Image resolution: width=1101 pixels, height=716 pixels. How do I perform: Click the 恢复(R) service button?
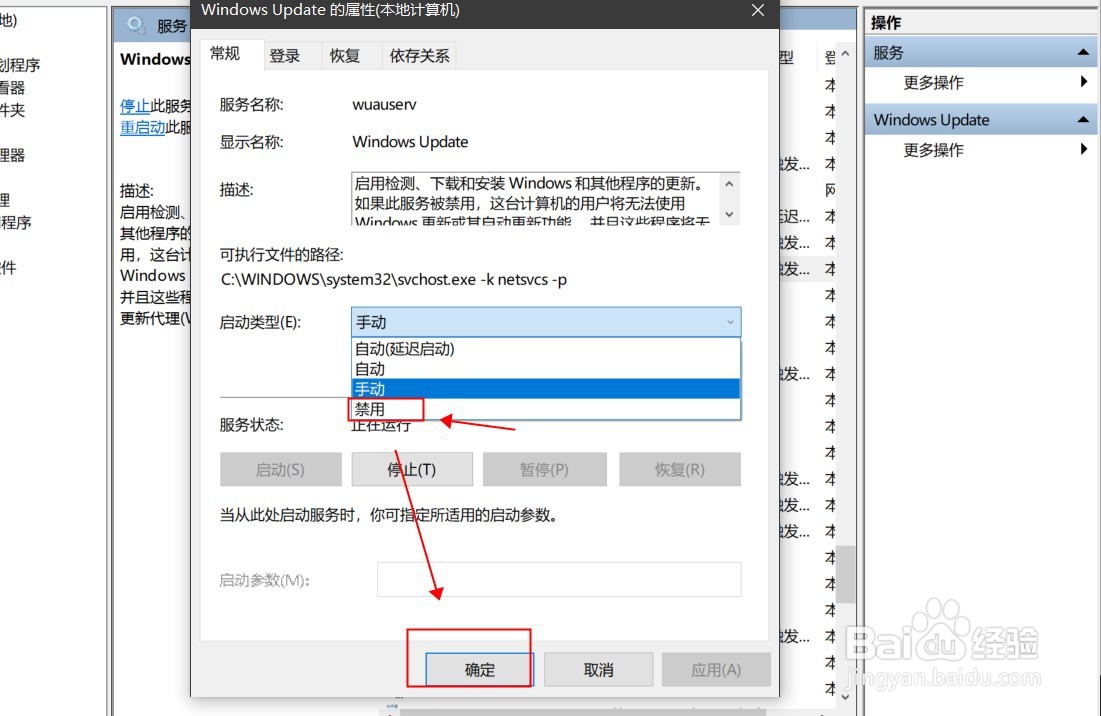[680, 470]
